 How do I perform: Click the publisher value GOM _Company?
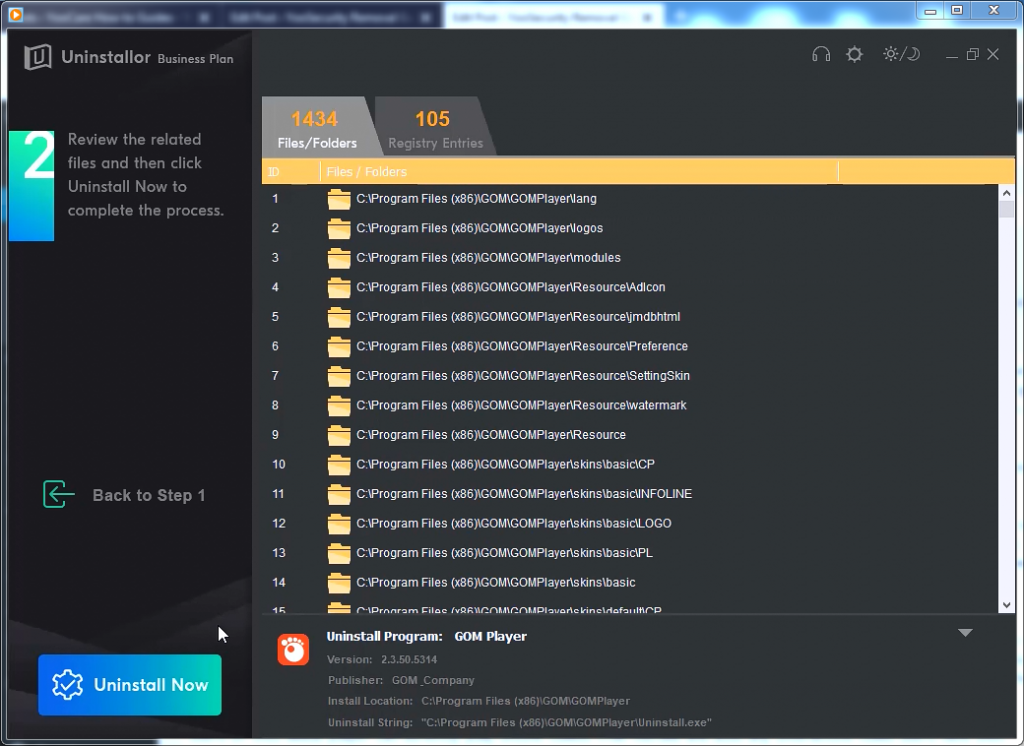[x=433, y=681]
